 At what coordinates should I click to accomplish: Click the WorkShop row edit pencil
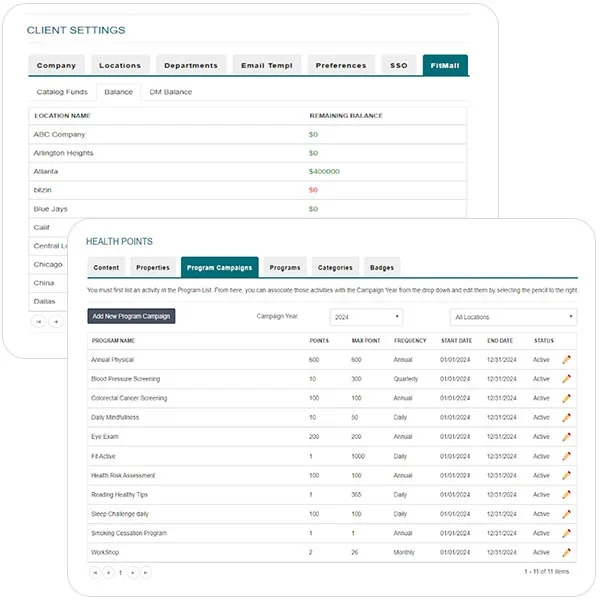(x=566, y=553)
